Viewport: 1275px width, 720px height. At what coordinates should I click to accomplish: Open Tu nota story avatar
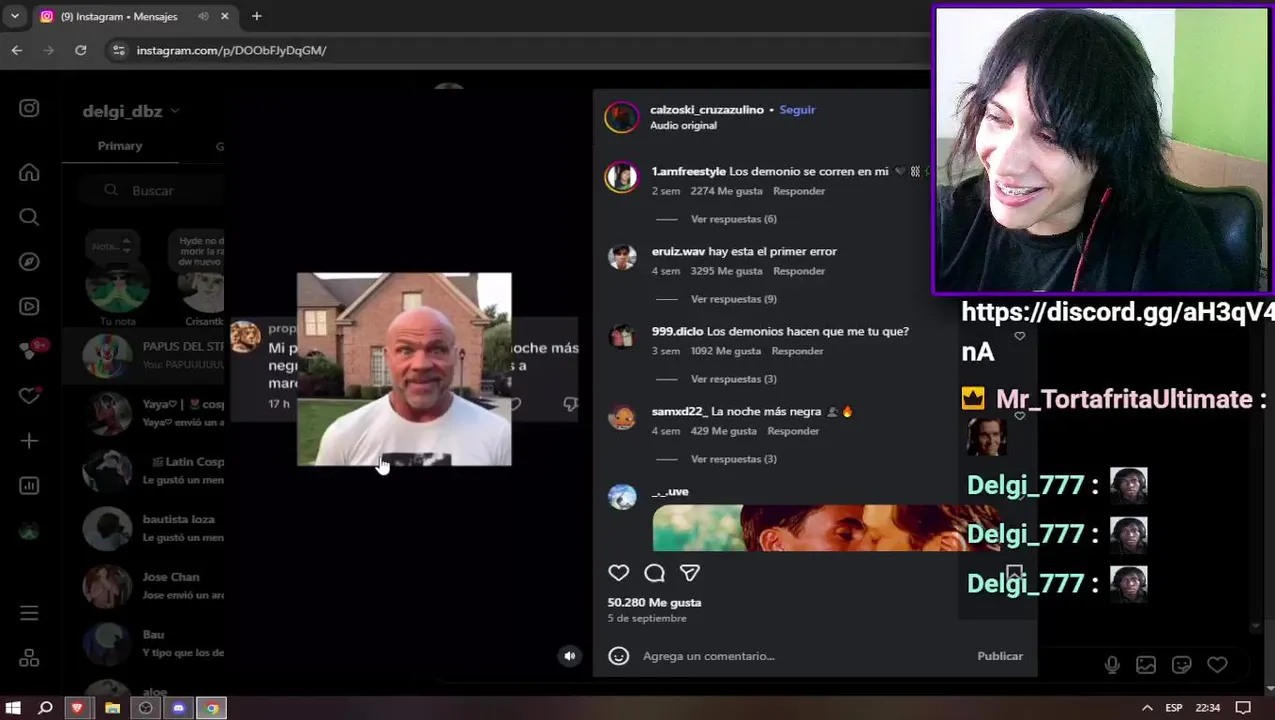[x=118, y=289]
